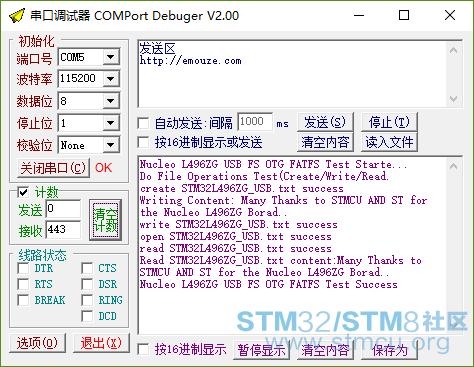Open the parity dropdown showing None
The height and width of the screenshot is (367, 474).
(x=111, y=145)
